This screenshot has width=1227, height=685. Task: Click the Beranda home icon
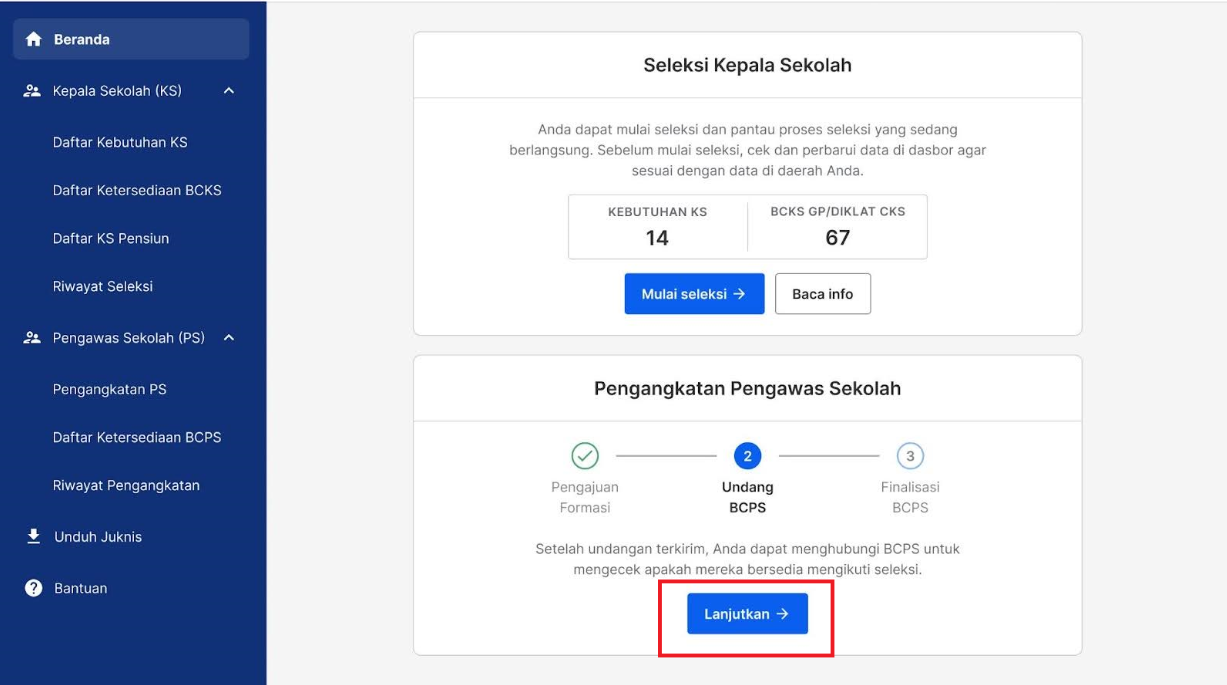point(34,39)
